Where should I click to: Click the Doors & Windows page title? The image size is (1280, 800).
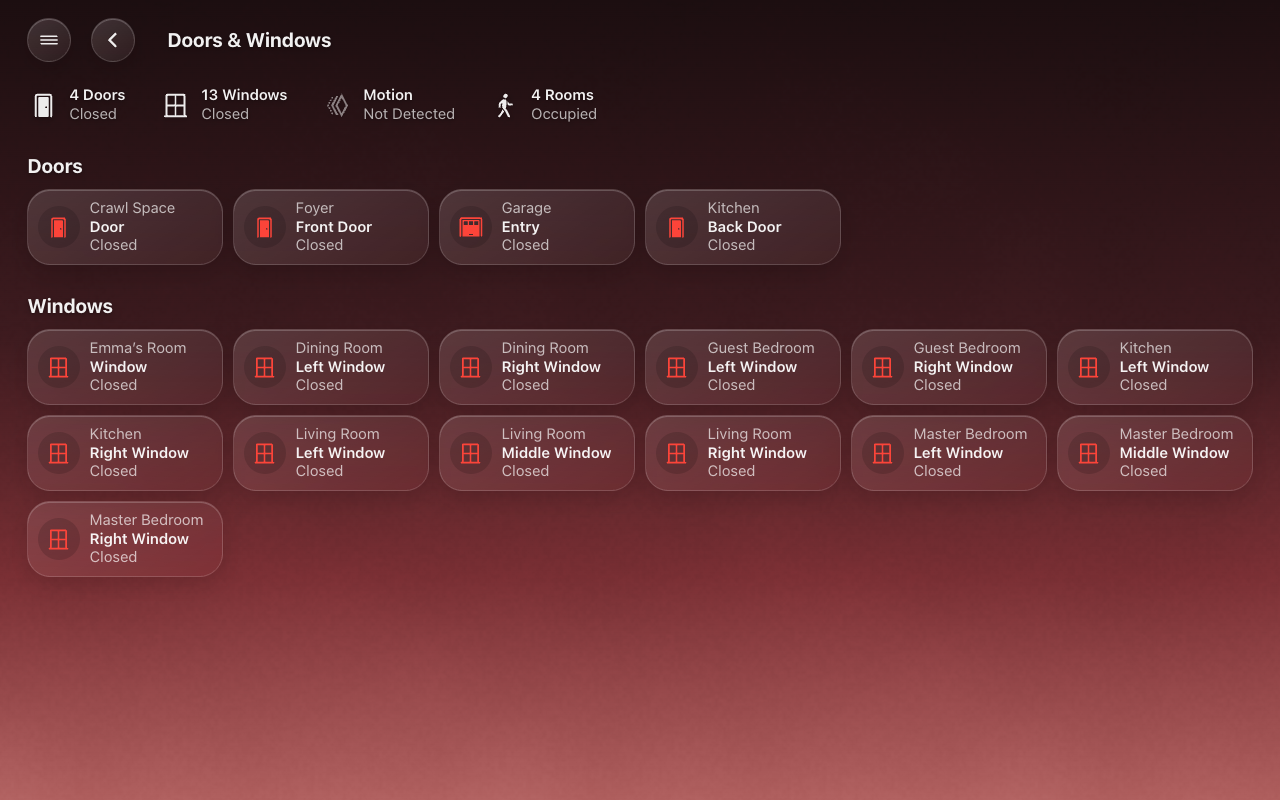(x=249, y=40)
